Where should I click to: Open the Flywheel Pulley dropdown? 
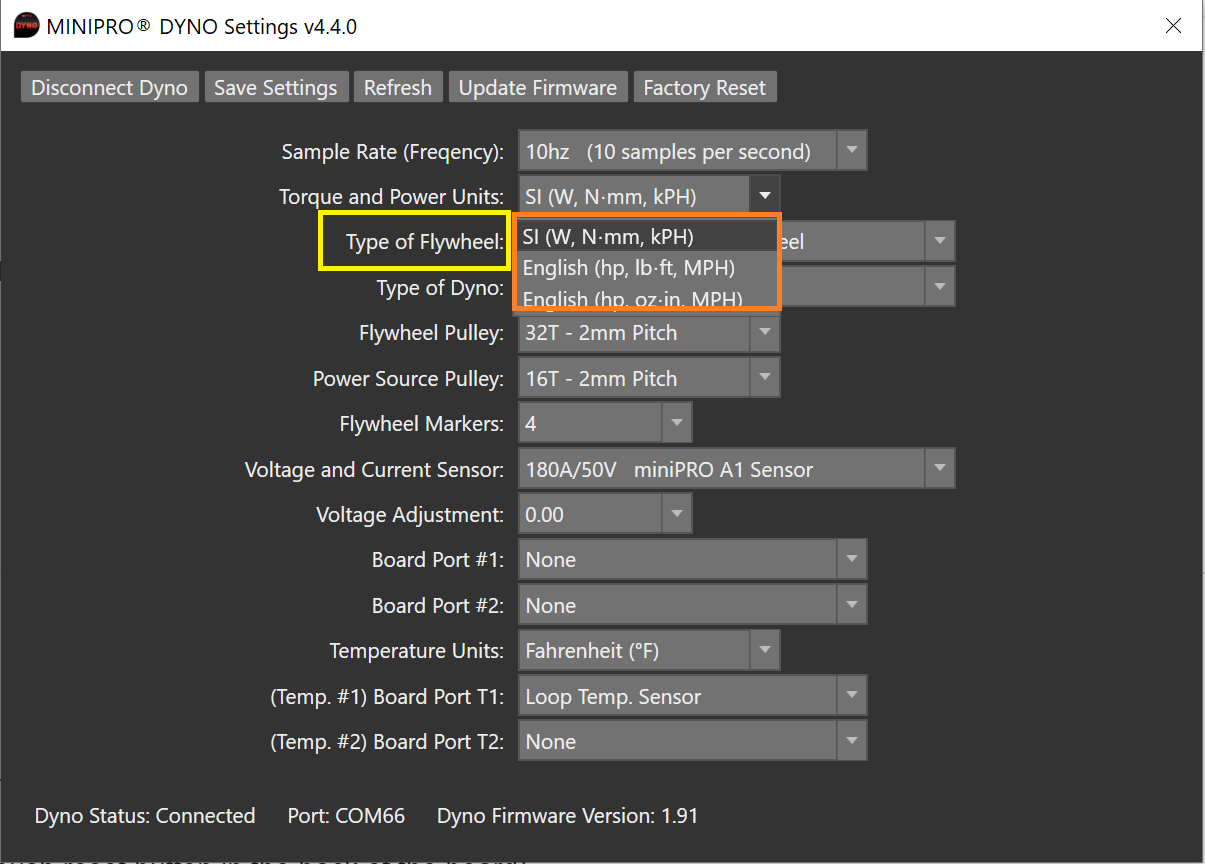(649, 333)
